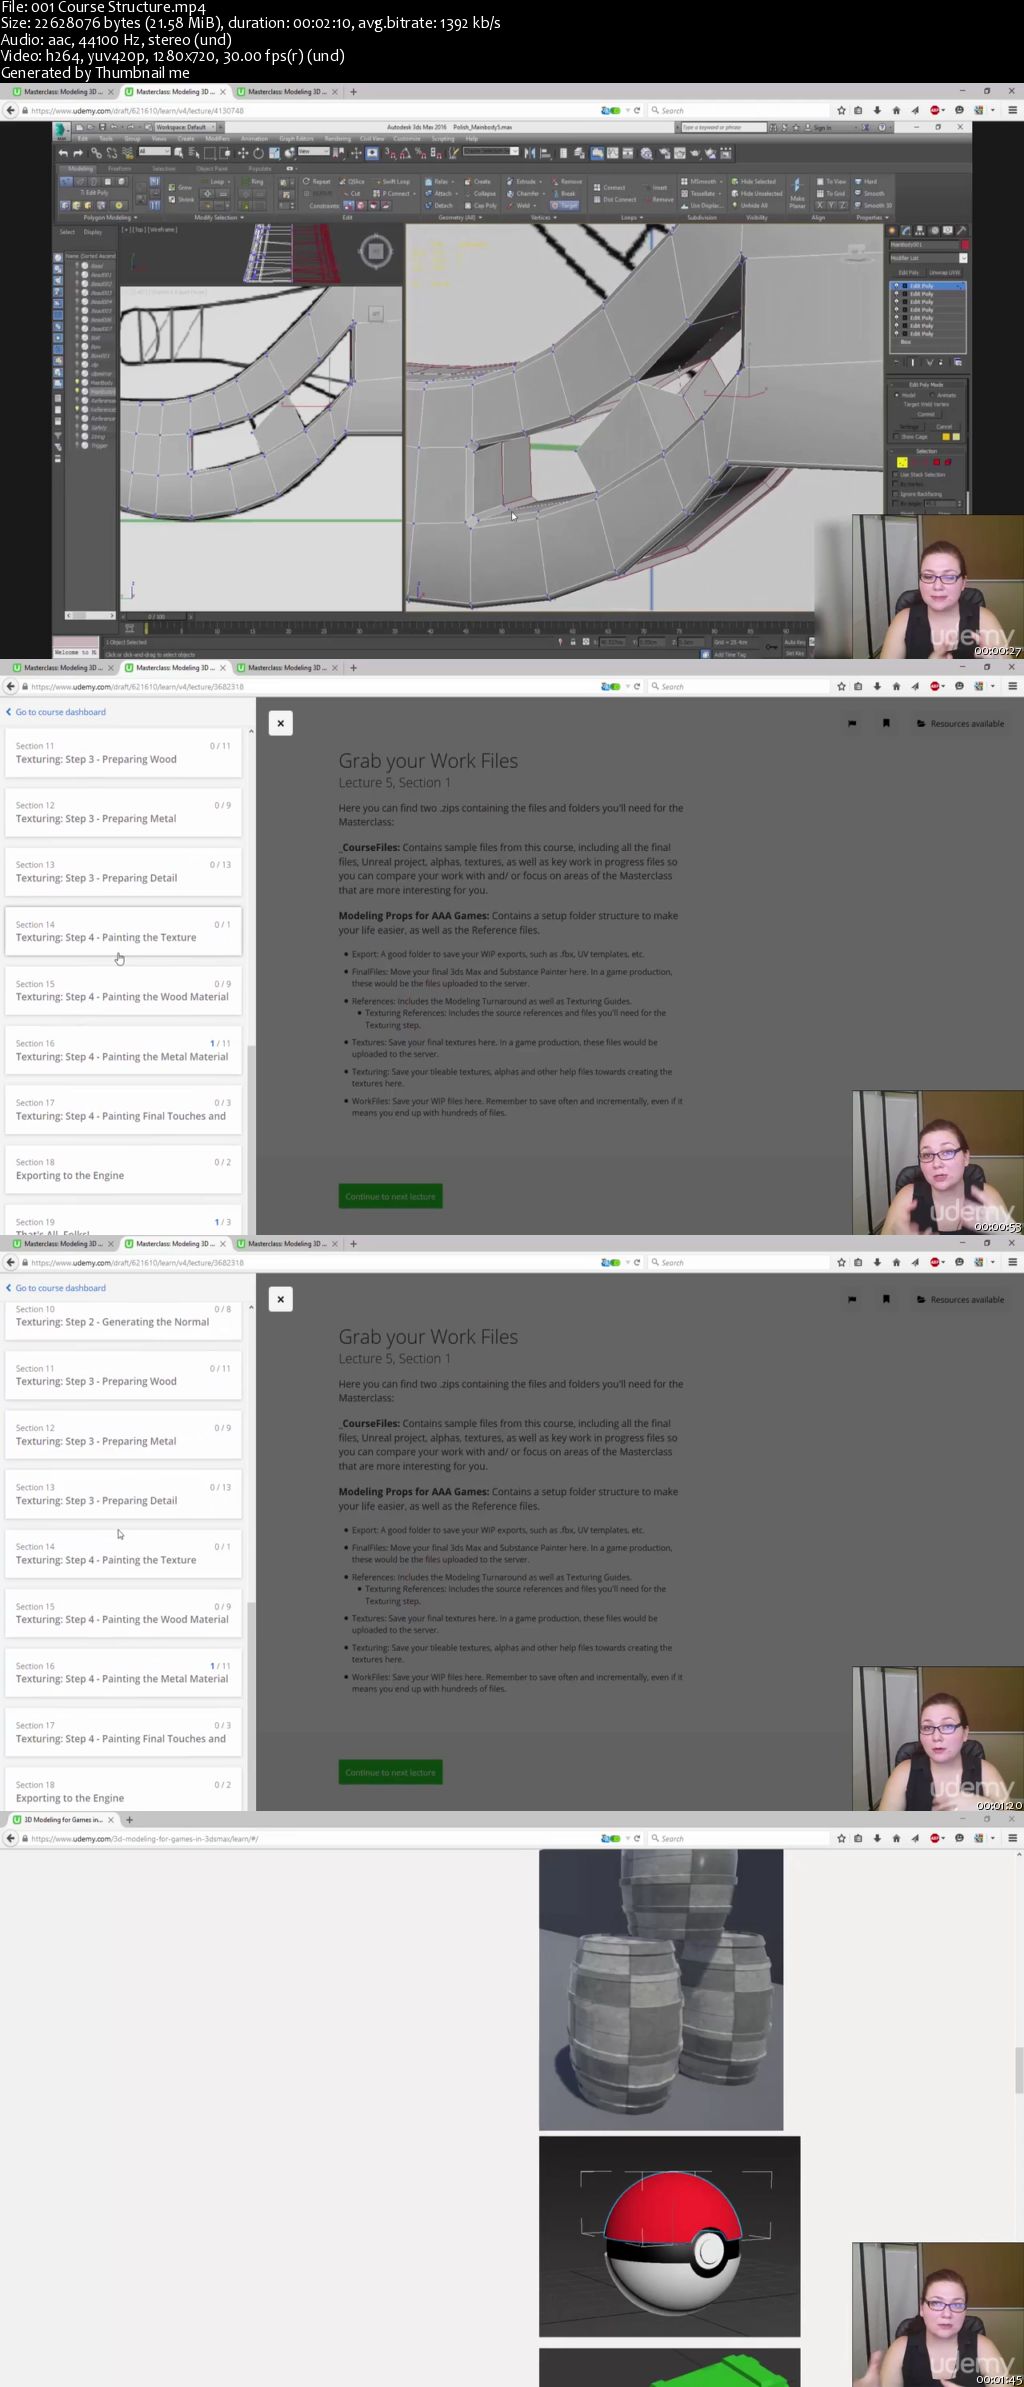Click Resources available in the 00:01:20 frame

961,1300
